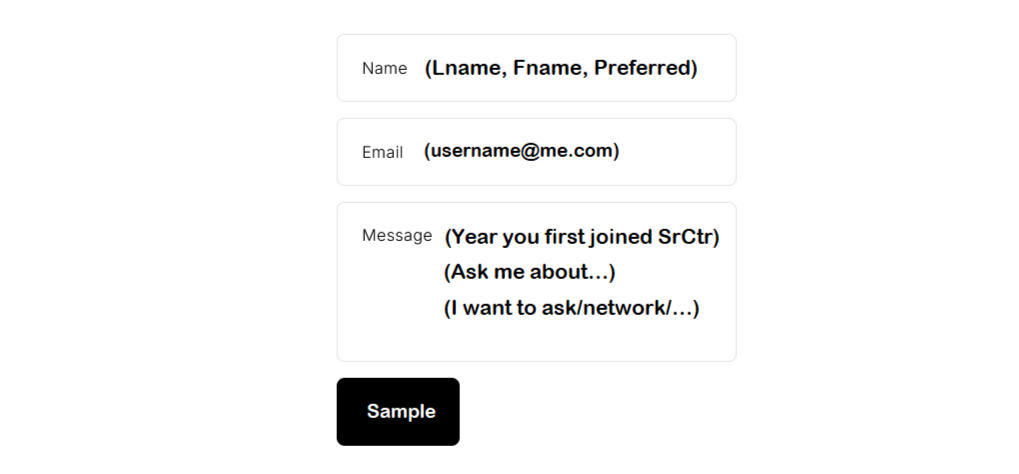Click the Sample button
Screen dimensions: 1019x474
pos(398,411)
